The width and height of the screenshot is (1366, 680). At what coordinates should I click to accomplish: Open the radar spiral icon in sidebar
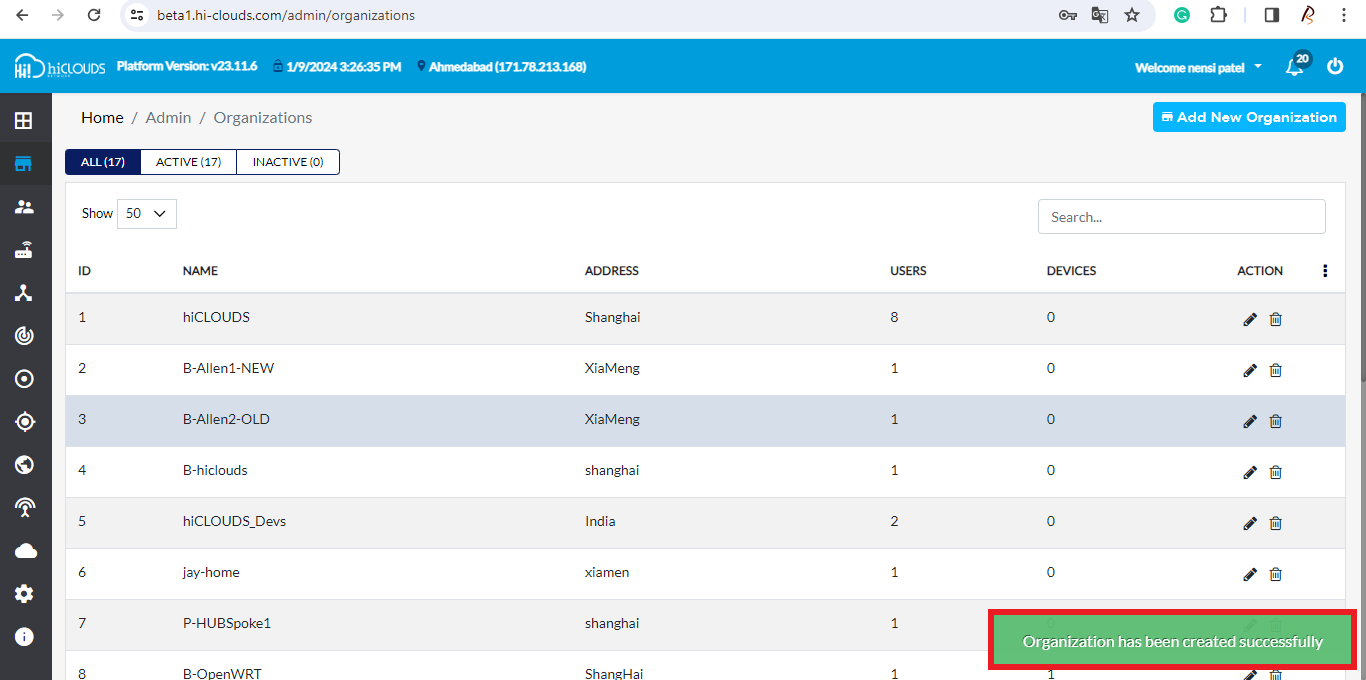coord(25,336)
